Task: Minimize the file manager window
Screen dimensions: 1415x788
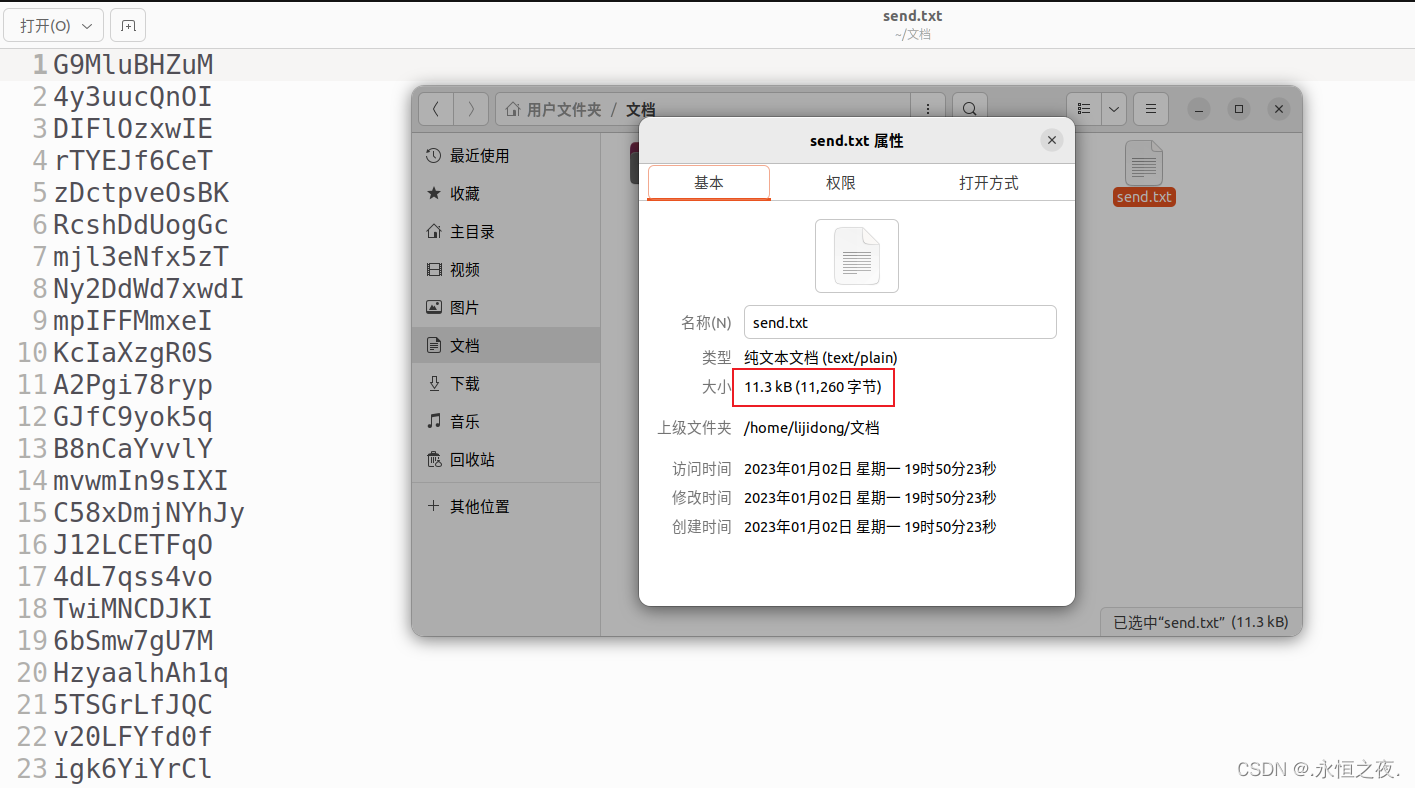Action: (x=1199, y=109)
